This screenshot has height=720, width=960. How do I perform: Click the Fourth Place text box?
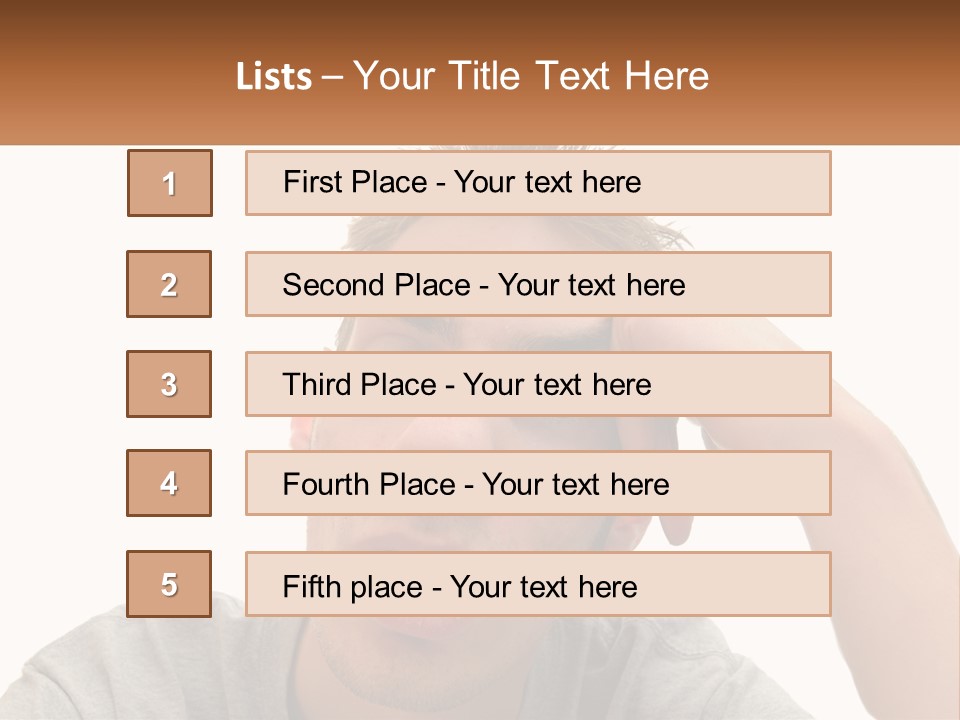(x=538, y=484)
